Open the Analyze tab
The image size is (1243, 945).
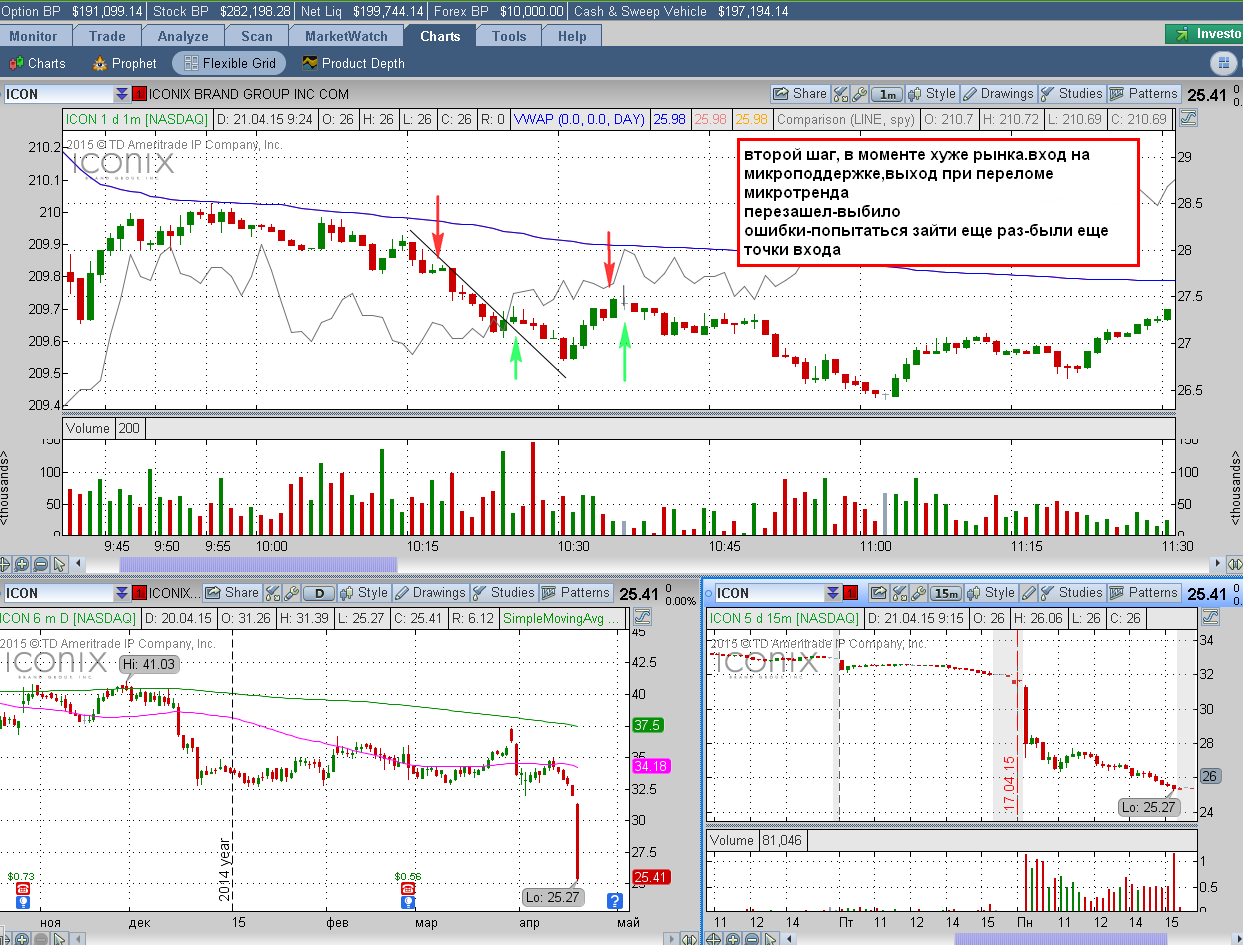pos(184,36)
